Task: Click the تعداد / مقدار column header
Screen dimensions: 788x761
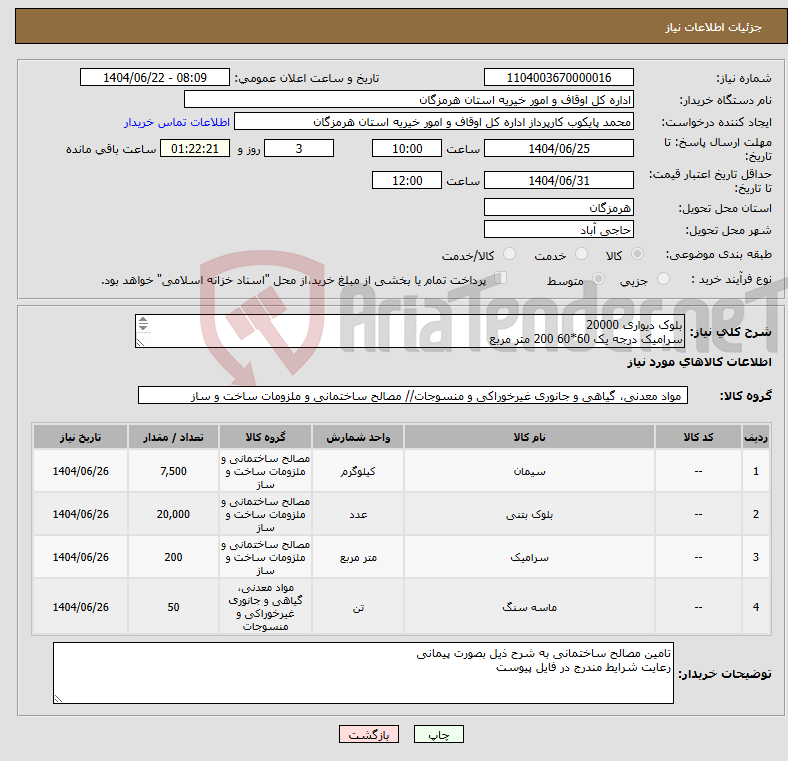Action: coord(173,437)
